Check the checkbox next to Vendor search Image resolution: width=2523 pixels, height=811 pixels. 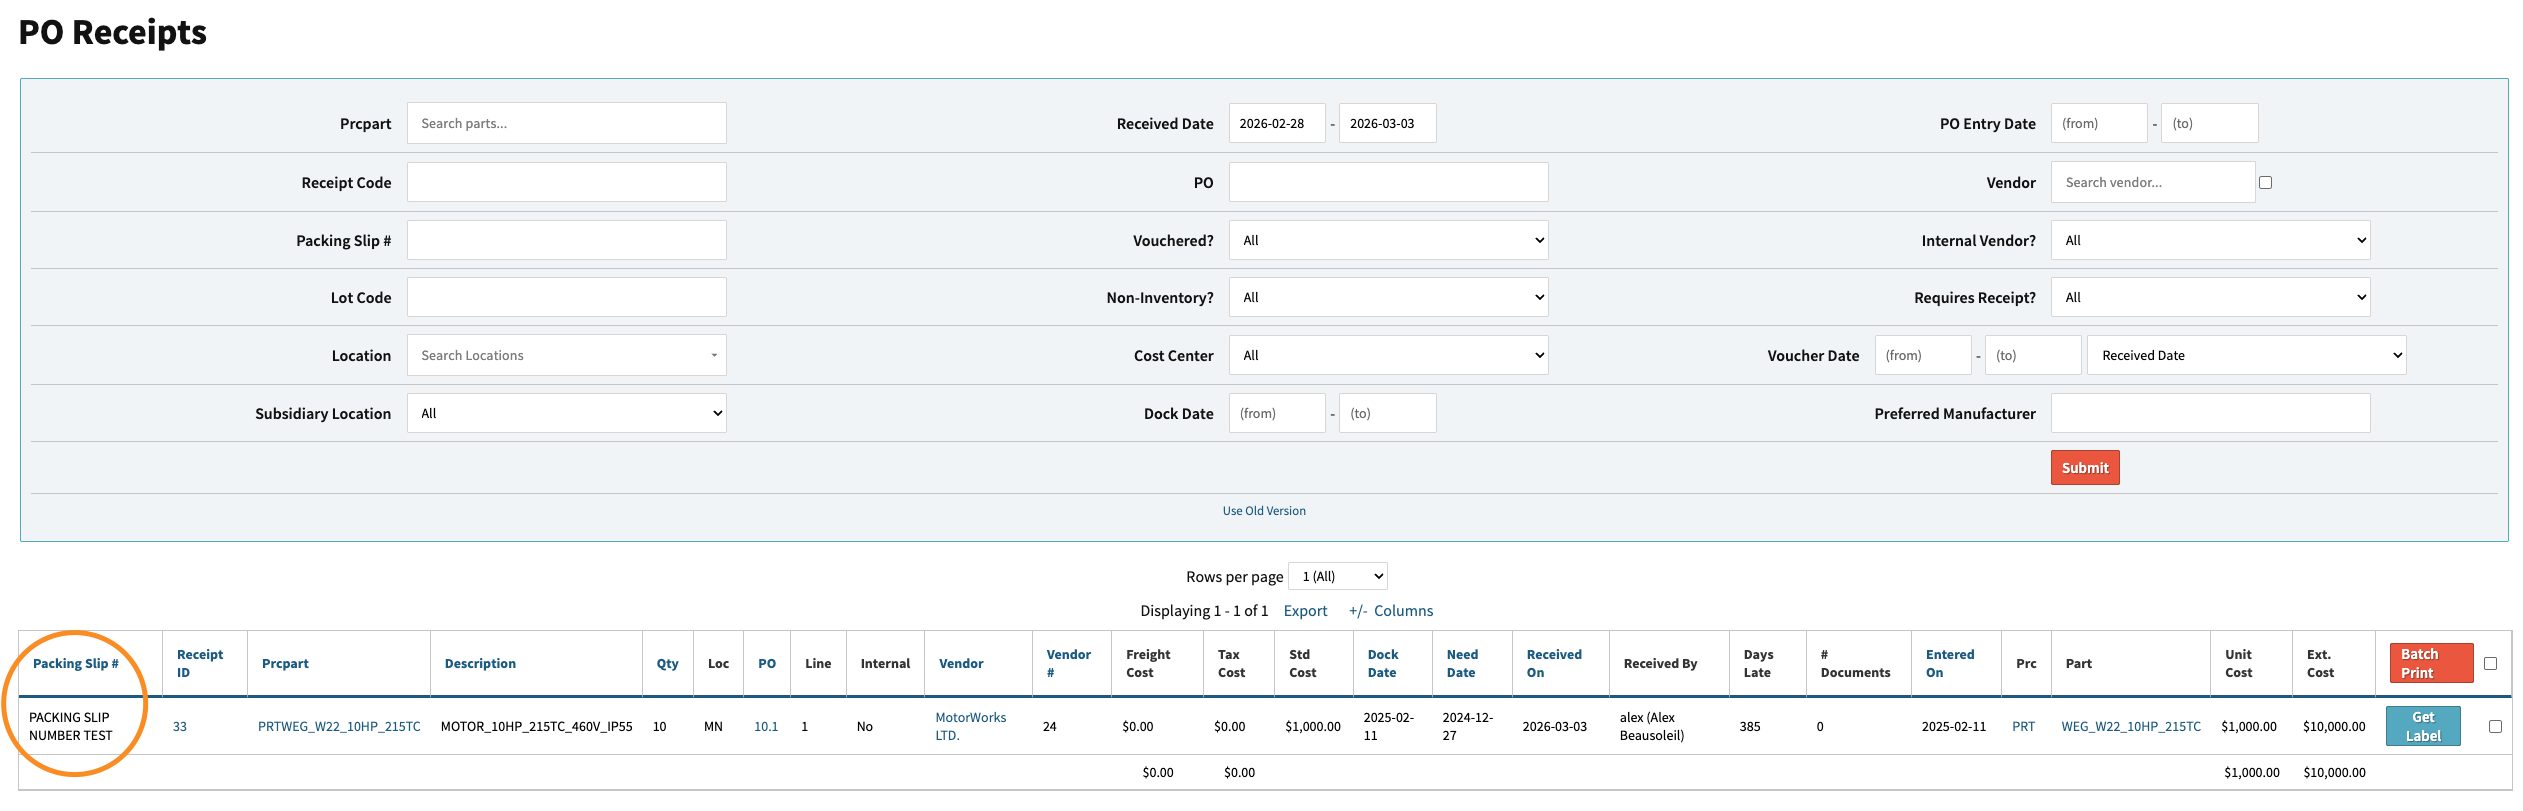pyautogui.click(x=2265, y=182)
